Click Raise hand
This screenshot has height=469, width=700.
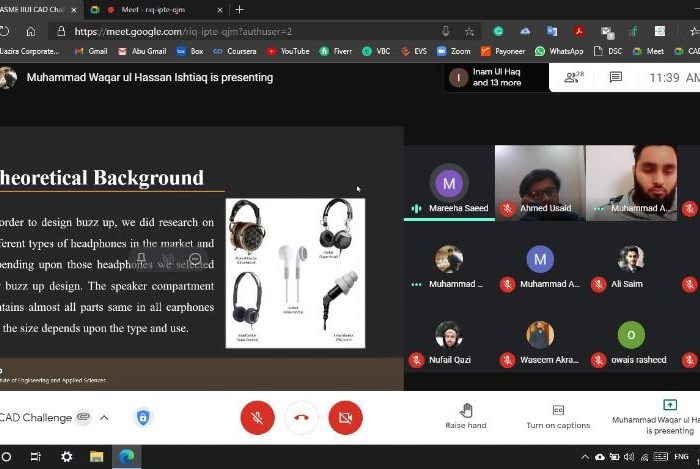(x=466, y=417)
